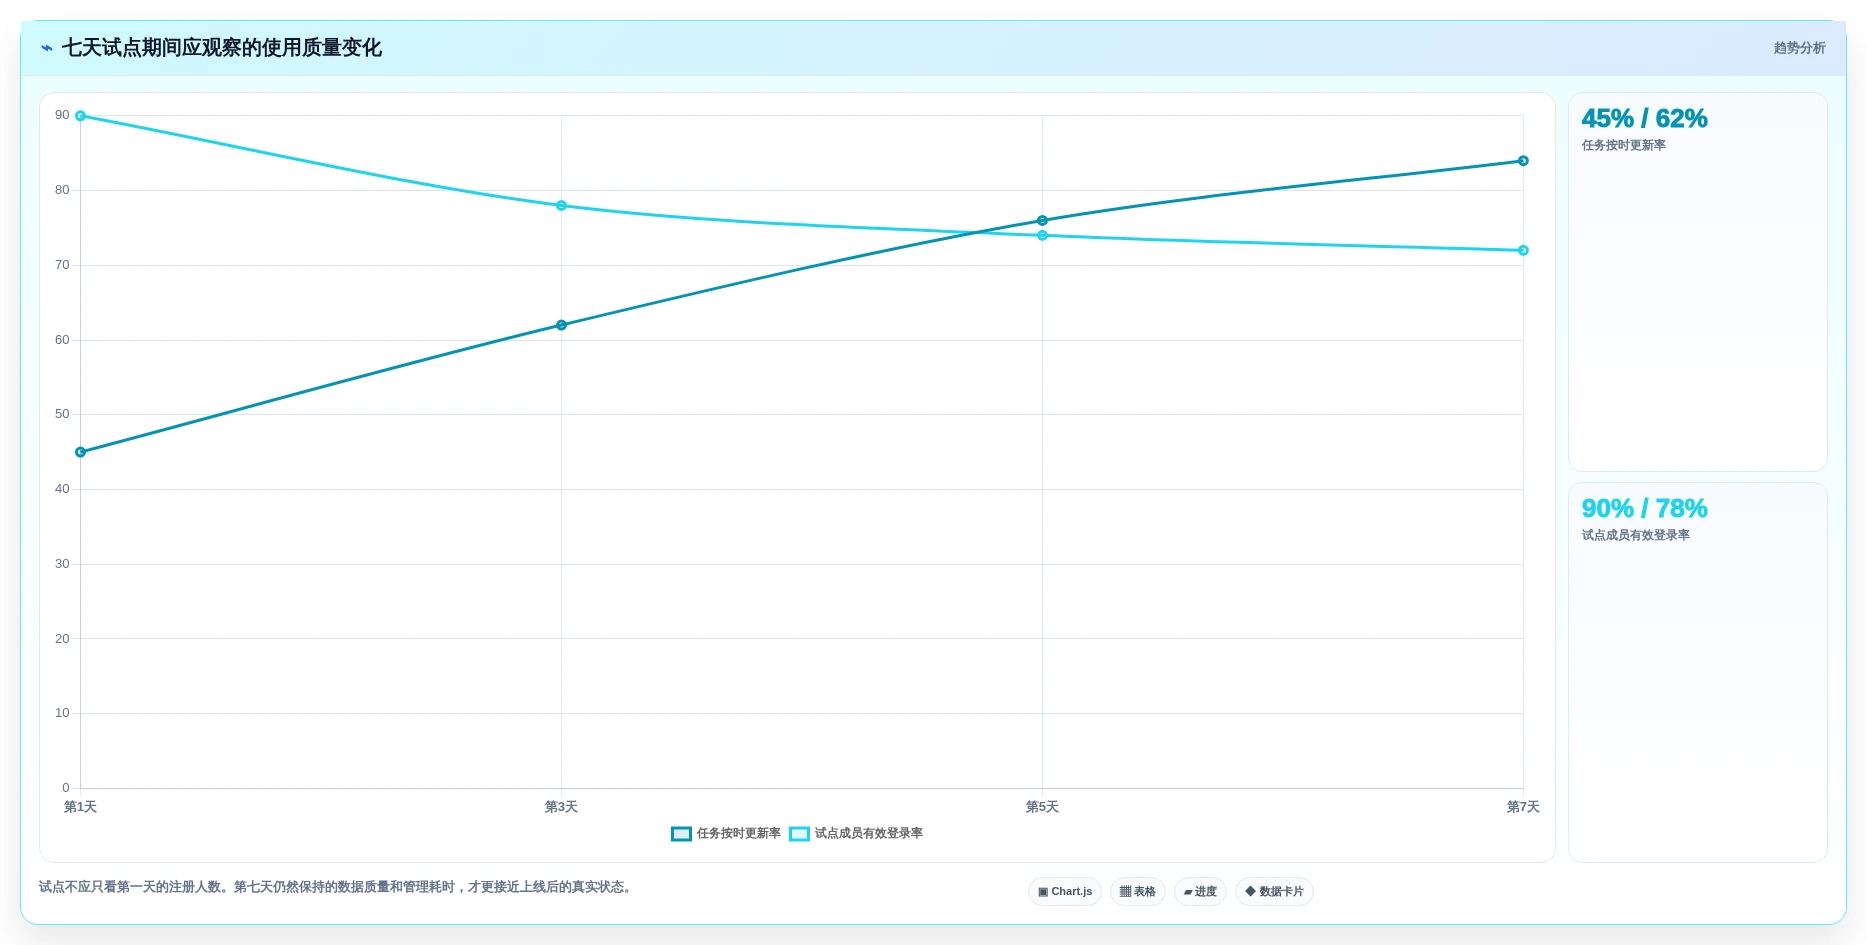Click the 任务按时更新率 legend color box

pos(681,834)
